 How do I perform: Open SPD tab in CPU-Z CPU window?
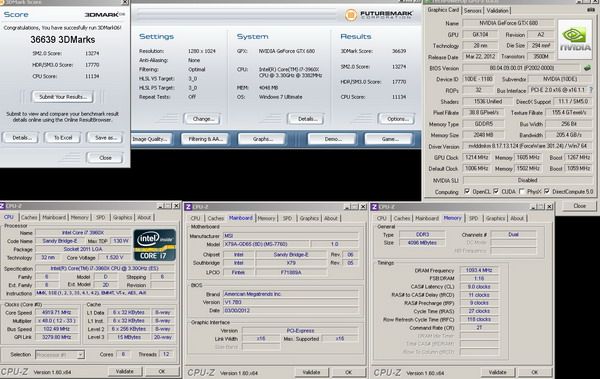[101, 217]
